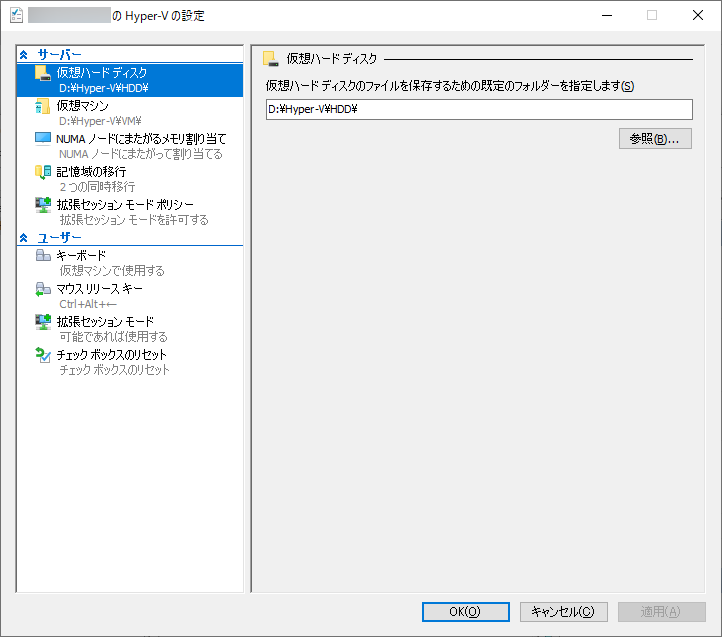Collapse the ユーザー section

pos(23,238)
